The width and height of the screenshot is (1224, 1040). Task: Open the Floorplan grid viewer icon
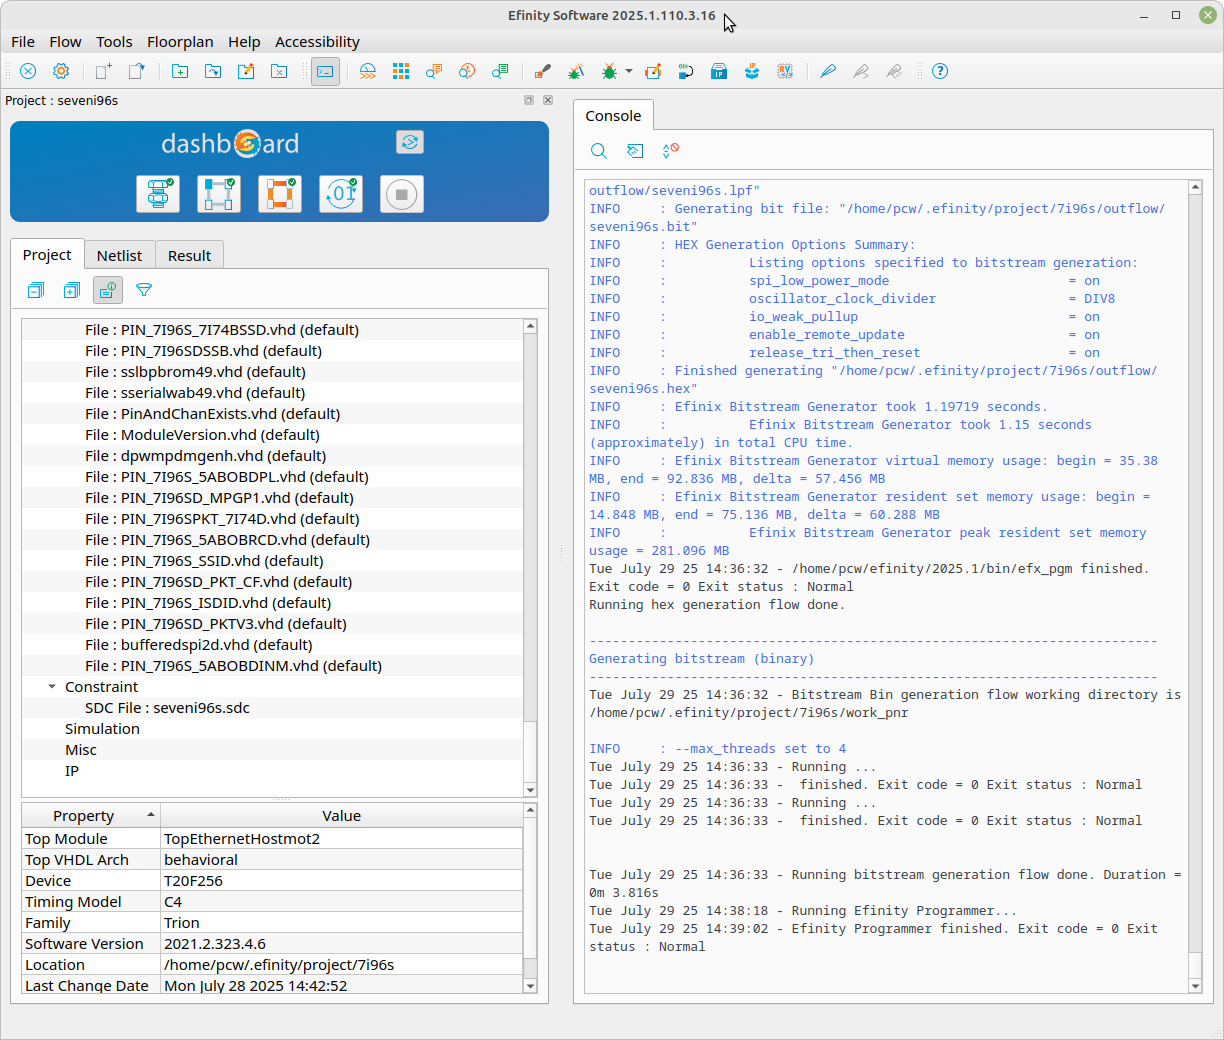[401, 71]
